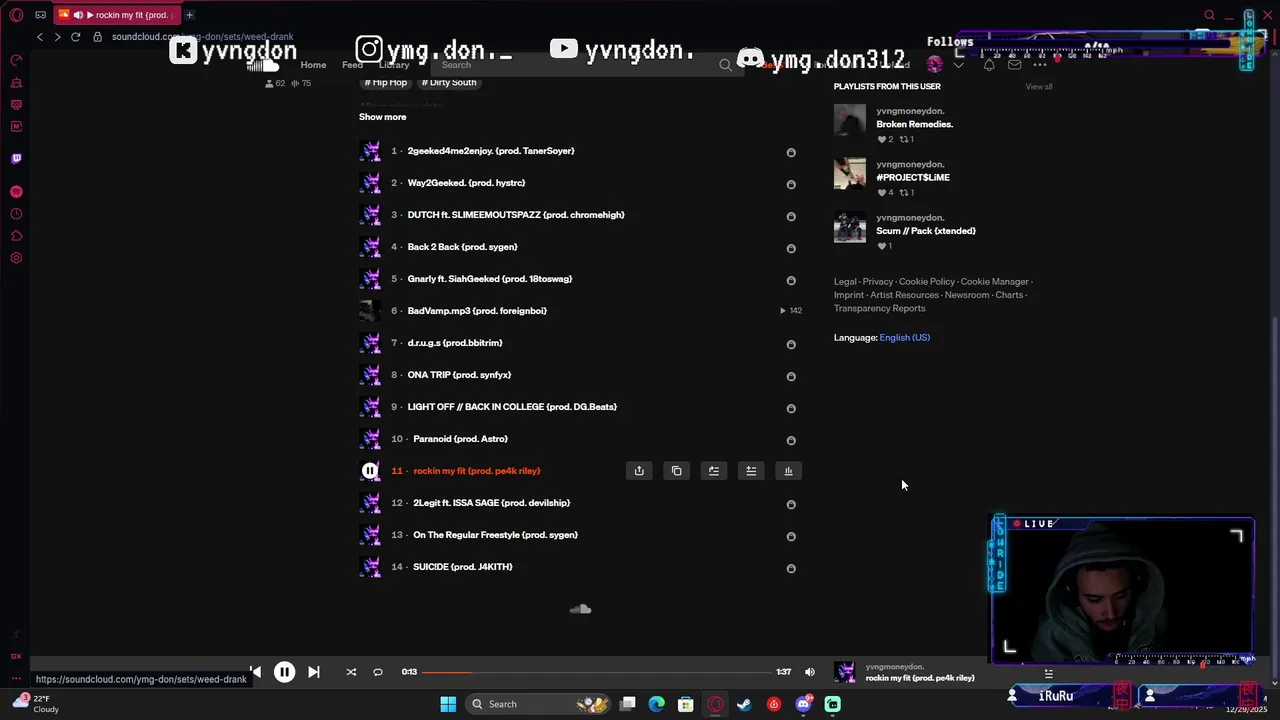Open Transparency Reports footer link
This screenshot has width=1280, height=720.
click(x=879, y=308)
